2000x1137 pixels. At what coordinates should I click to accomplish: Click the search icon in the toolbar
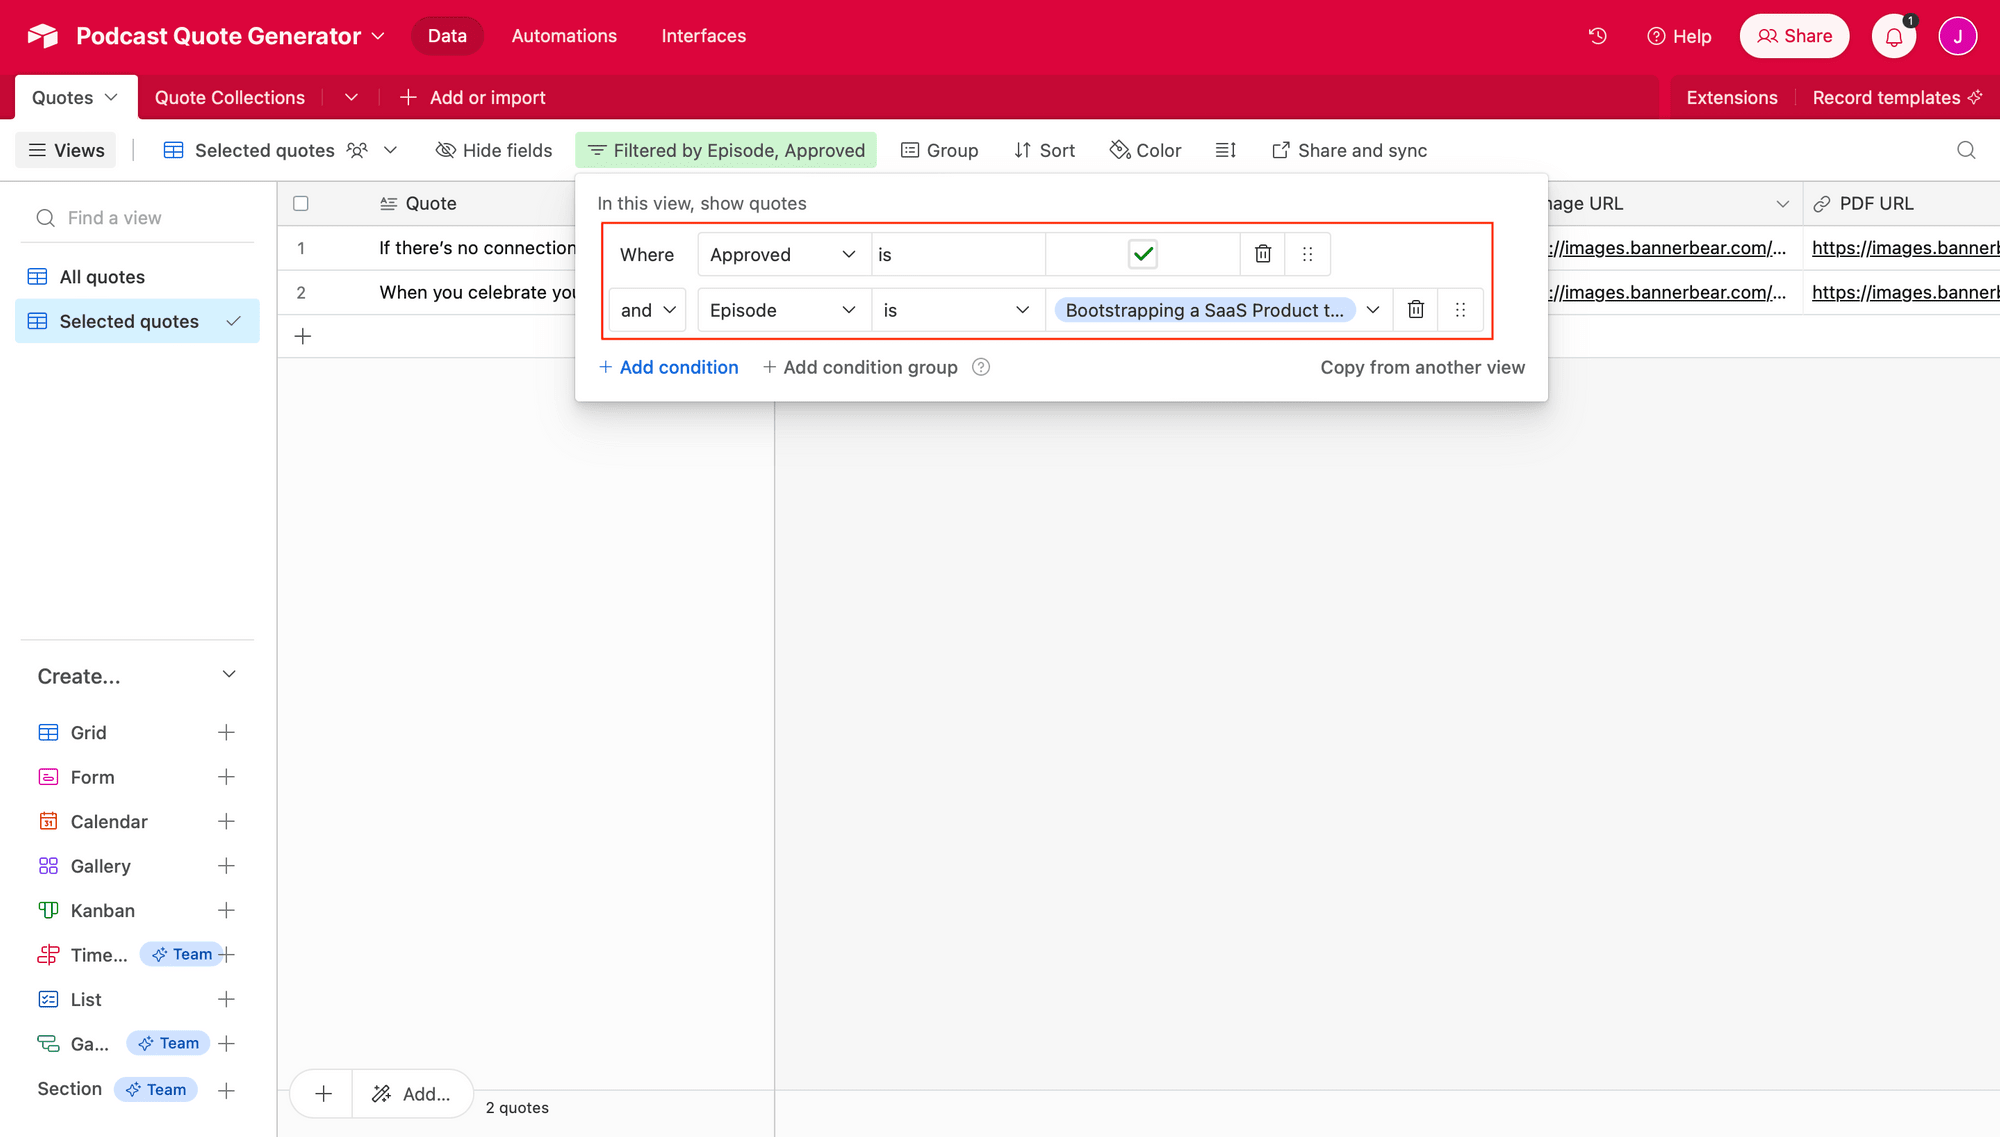pos(1966,150)
